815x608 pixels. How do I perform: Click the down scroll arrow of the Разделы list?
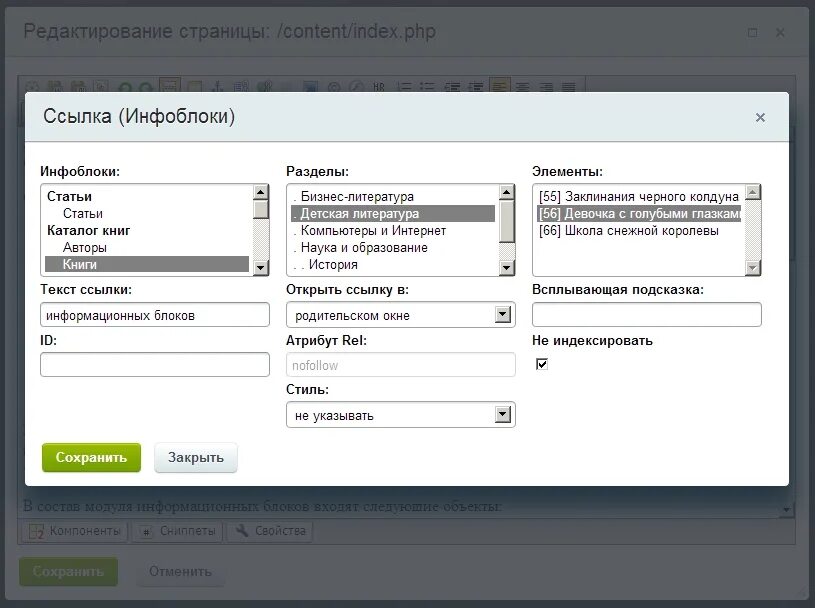tap(507, 268)
